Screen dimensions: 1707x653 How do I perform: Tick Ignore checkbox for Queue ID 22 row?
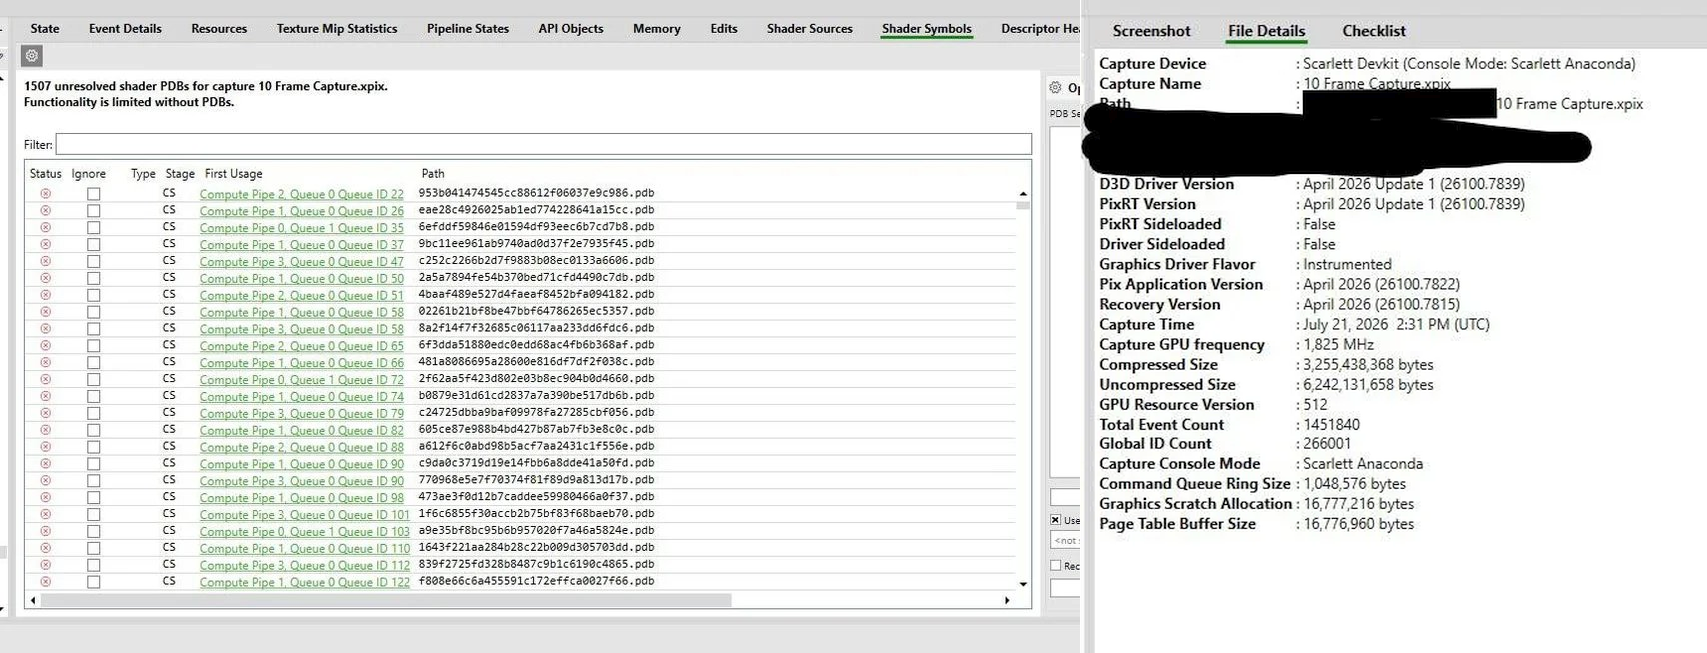pyautogui.click(x=93, y=194)
